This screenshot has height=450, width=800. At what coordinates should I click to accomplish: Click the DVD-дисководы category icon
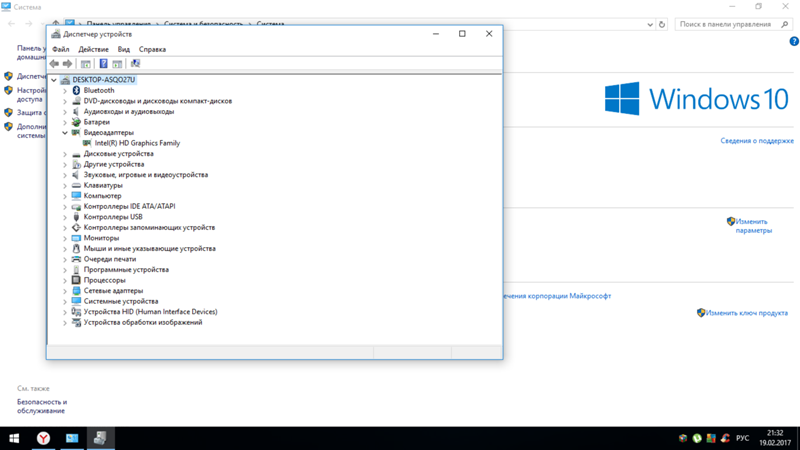(76, 101)
